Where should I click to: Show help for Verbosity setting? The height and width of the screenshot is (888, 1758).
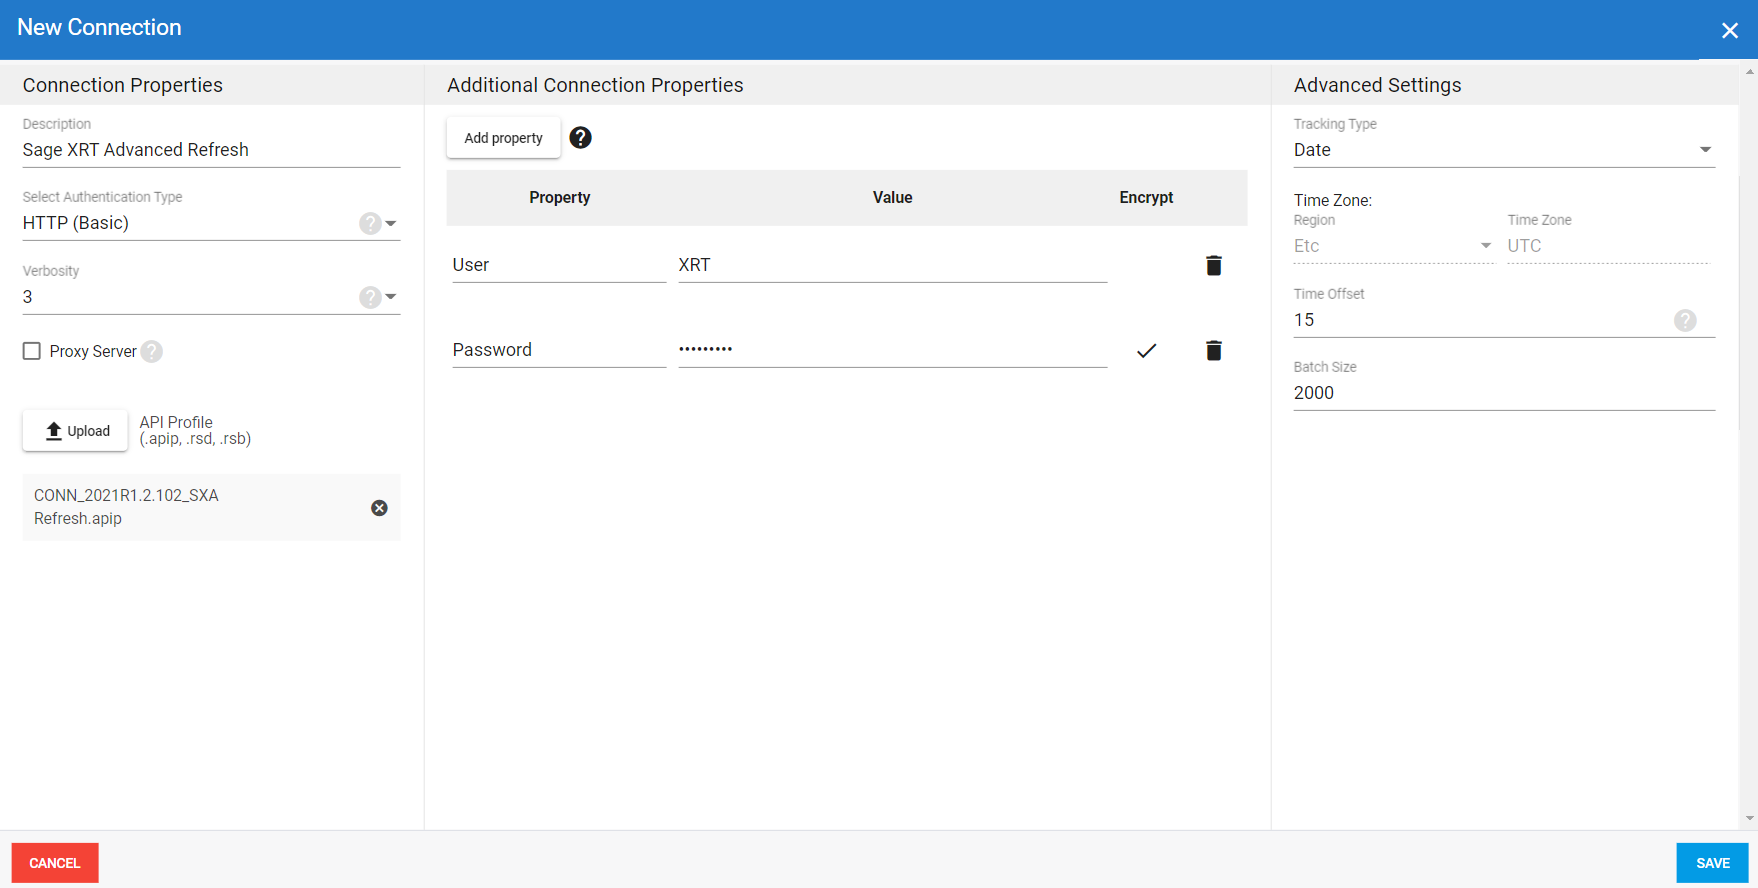coord(370,297)
